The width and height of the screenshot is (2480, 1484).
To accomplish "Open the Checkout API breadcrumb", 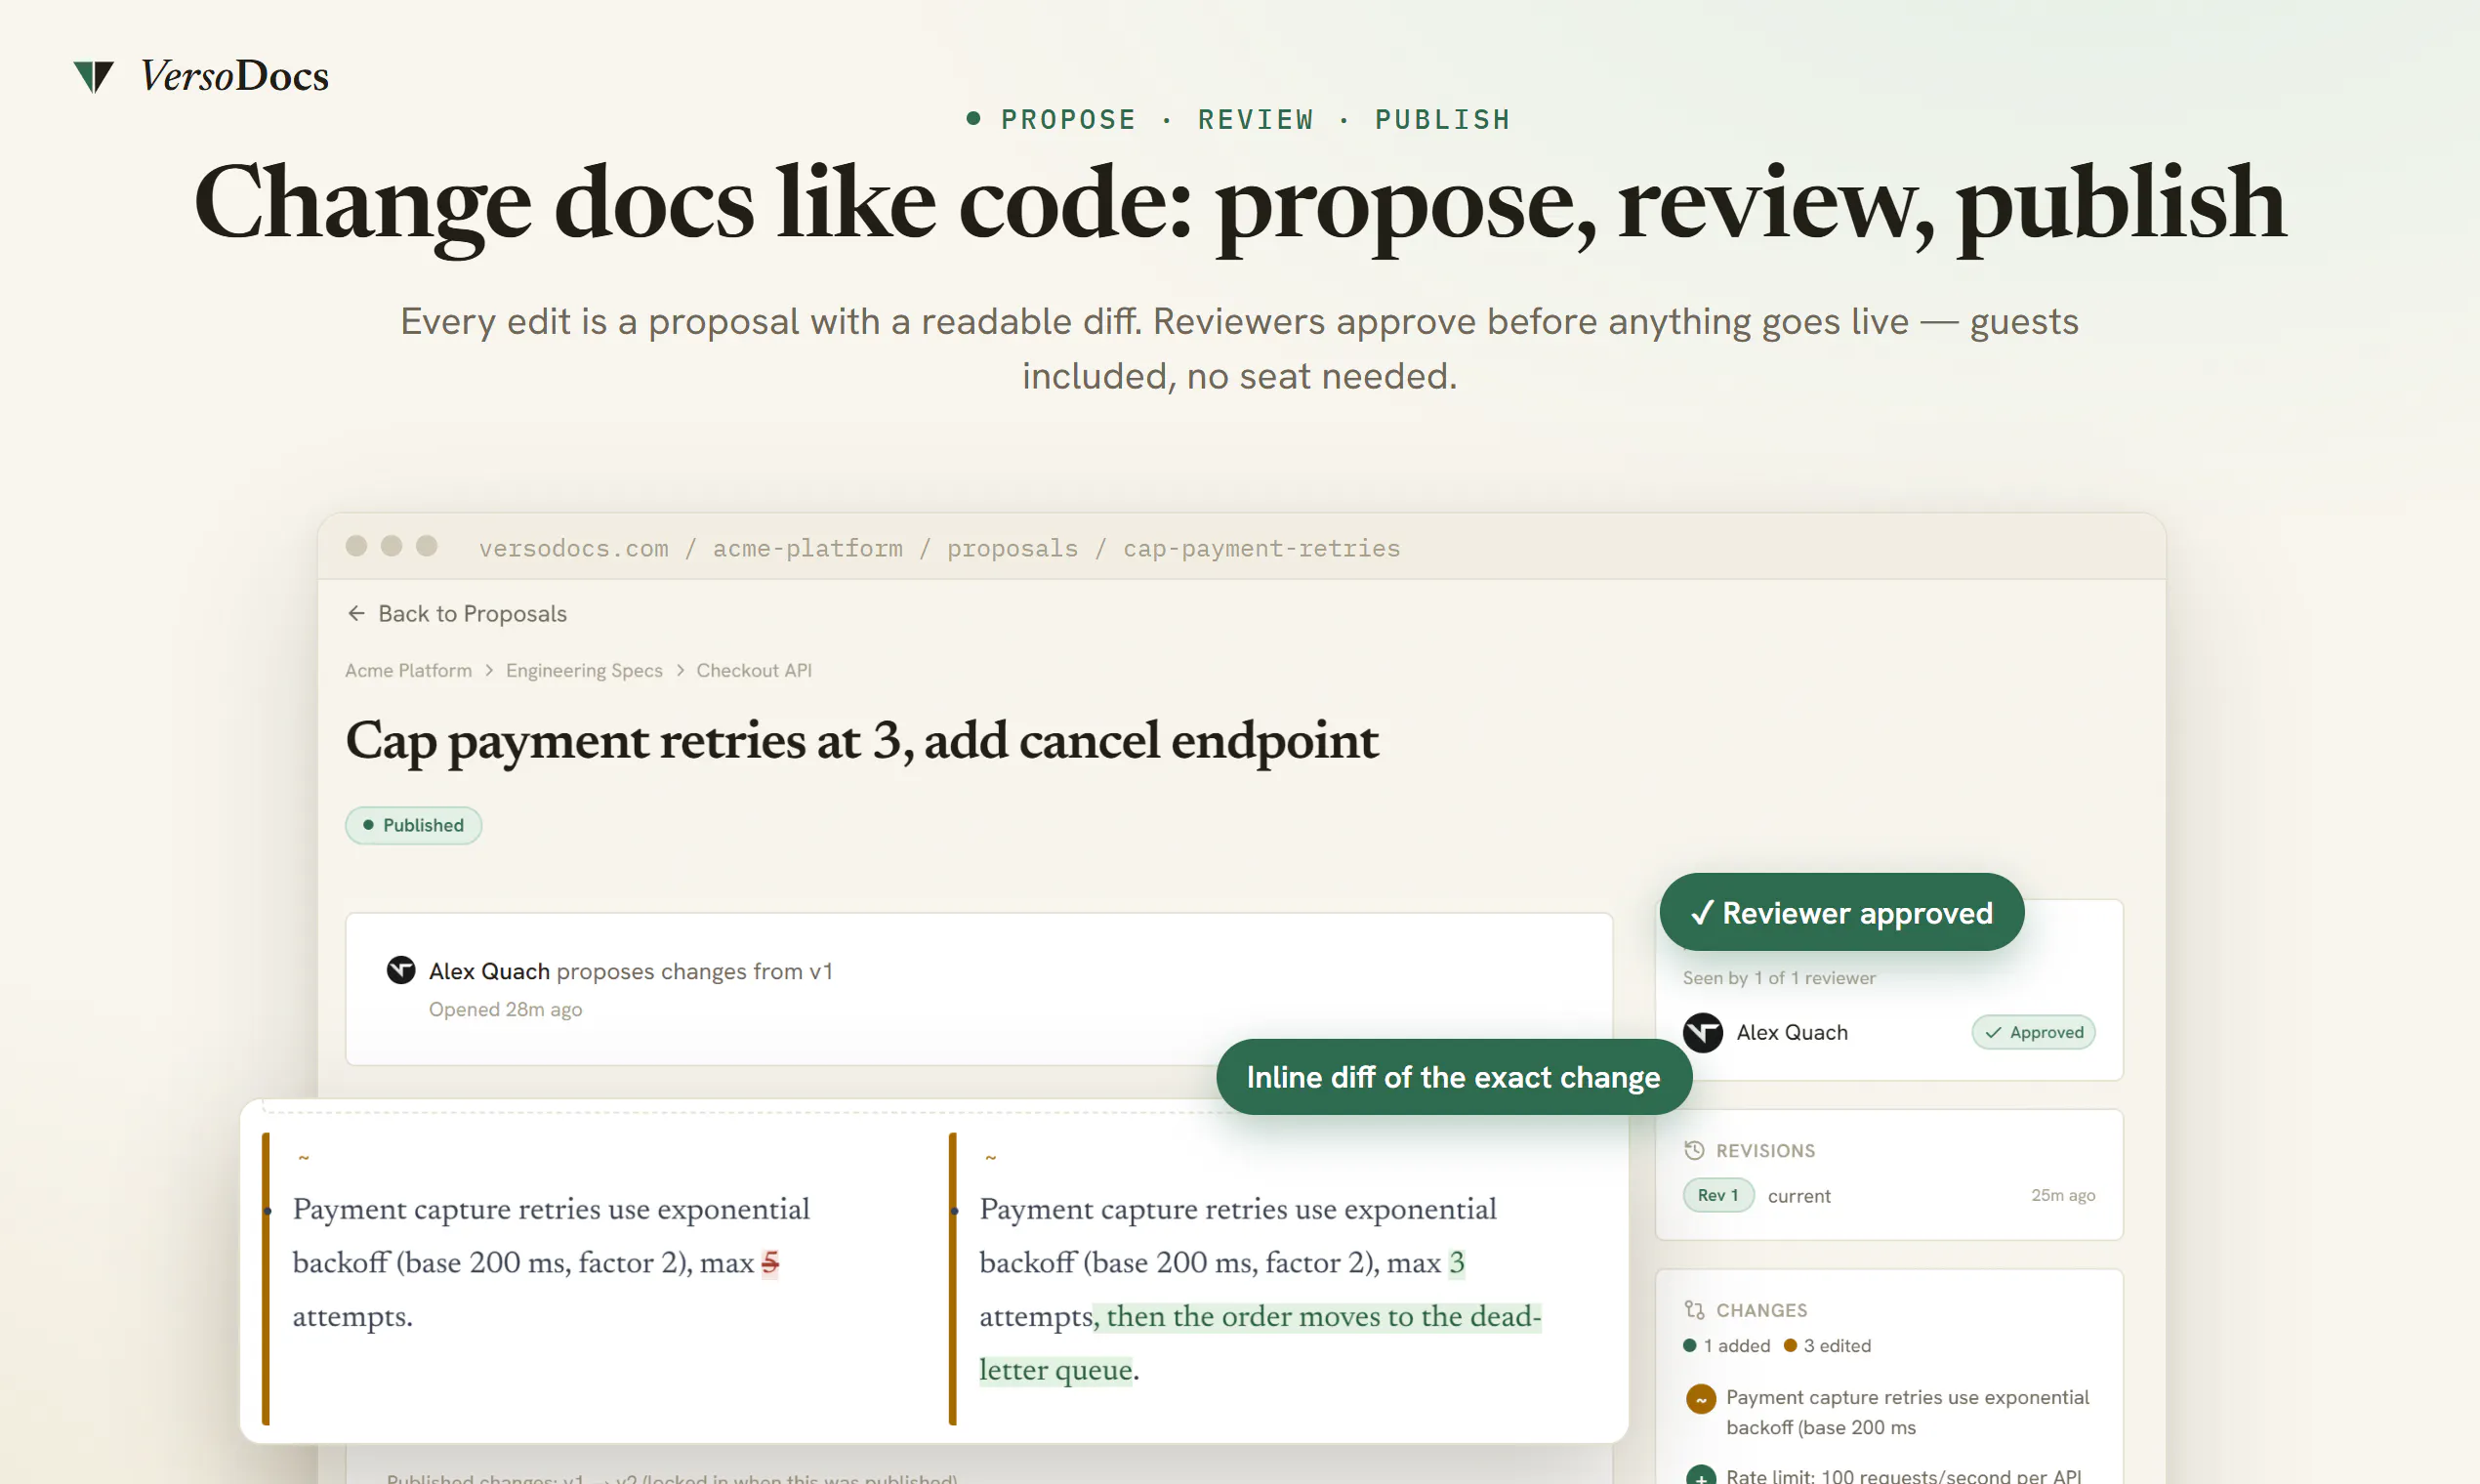I will 754,670.
